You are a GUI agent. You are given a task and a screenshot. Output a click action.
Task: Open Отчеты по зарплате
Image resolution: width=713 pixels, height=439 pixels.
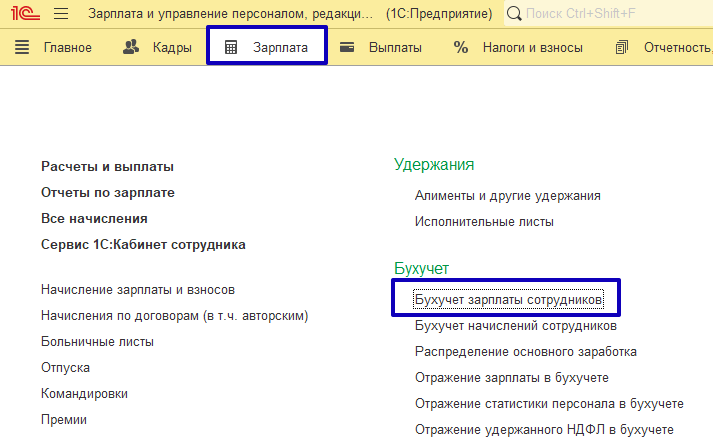(107, 192)
